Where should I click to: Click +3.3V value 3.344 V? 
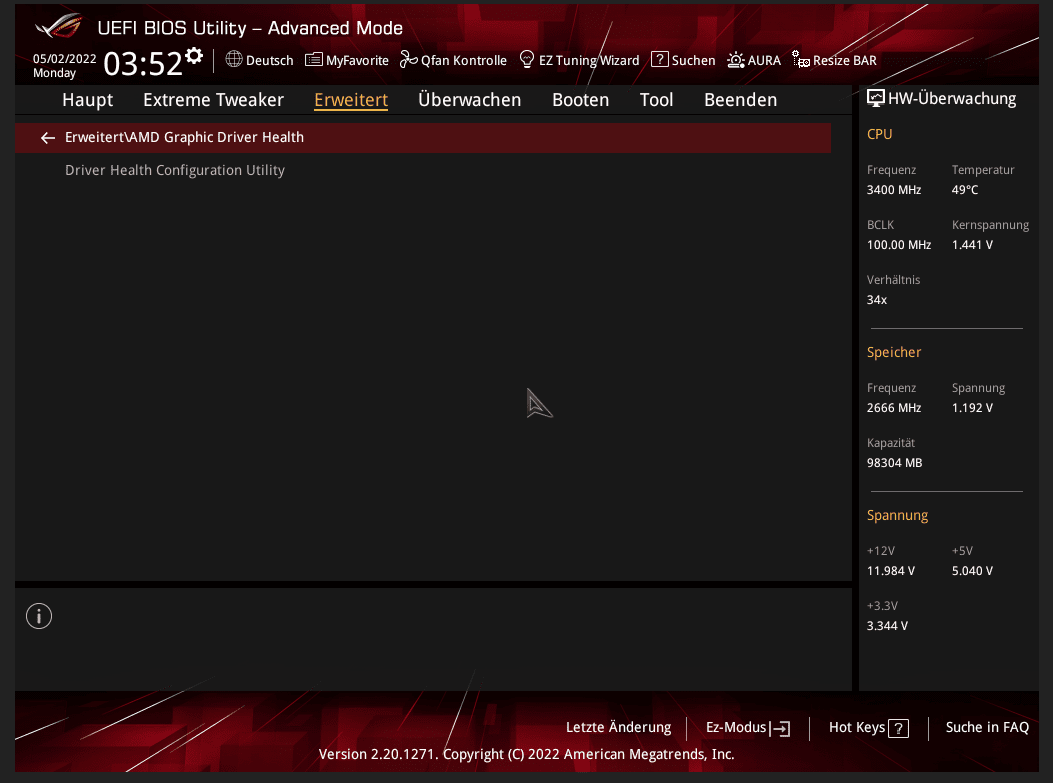click(887, 627)
